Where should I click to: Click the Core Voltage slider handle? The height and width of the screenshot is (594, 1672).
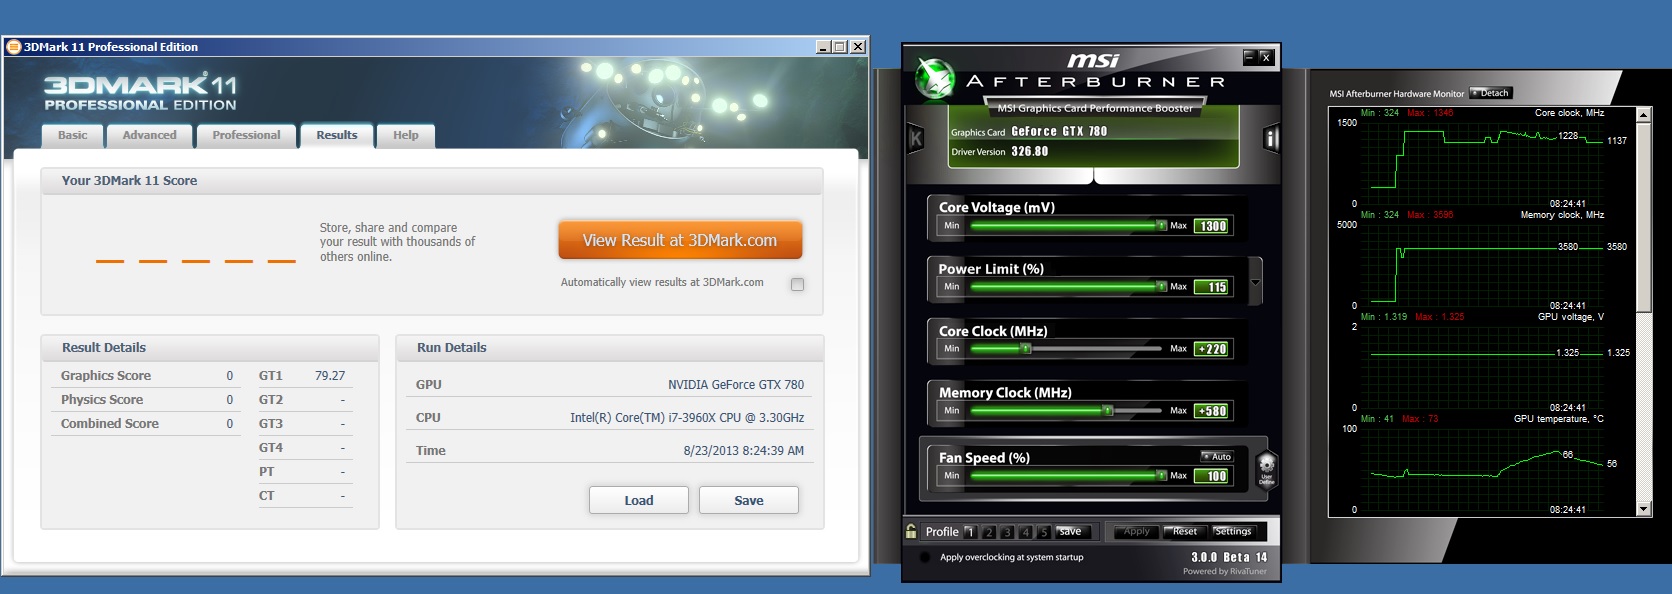point(1161,225)
